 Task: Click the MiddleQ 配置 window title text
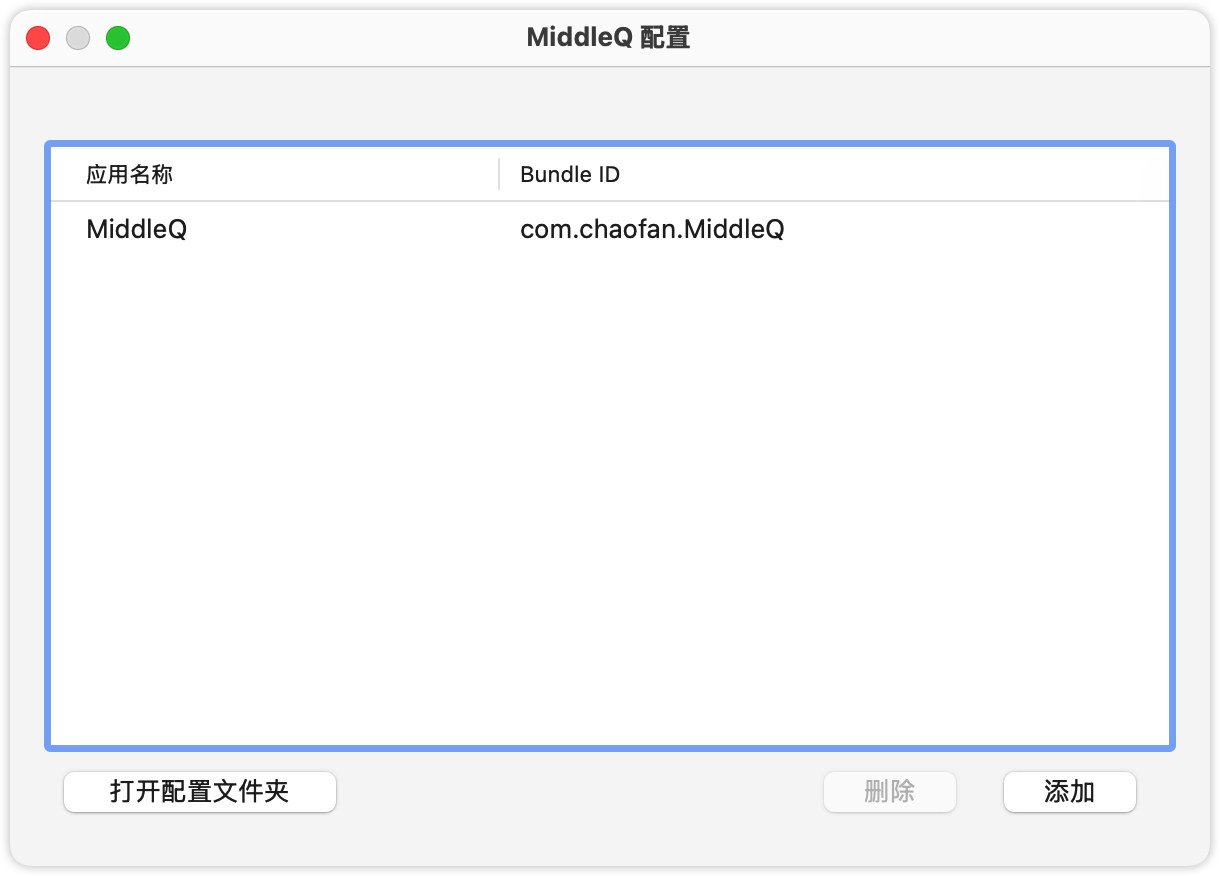608,38
